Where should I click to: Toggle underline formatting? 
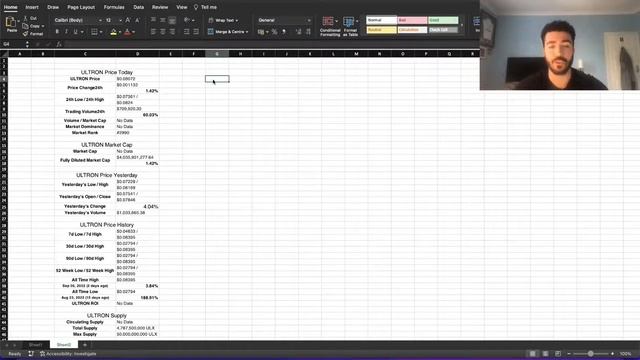click(76, 32)
